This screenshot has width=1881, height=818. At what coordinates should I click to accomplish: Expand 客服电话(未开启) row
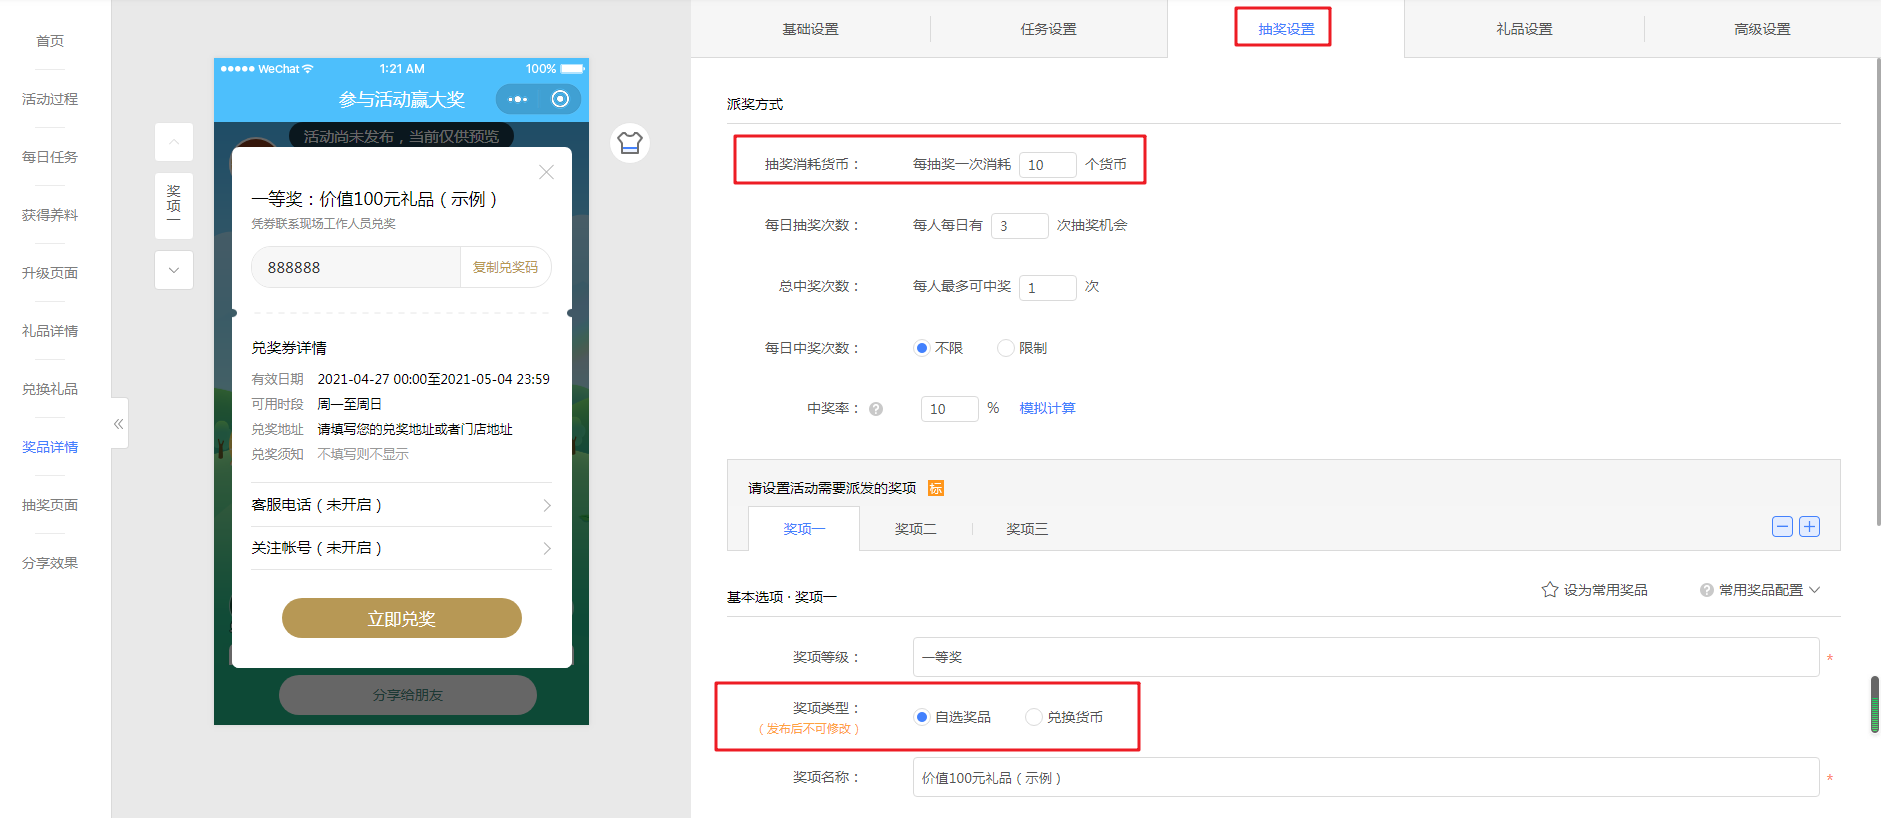click(401, 505)
